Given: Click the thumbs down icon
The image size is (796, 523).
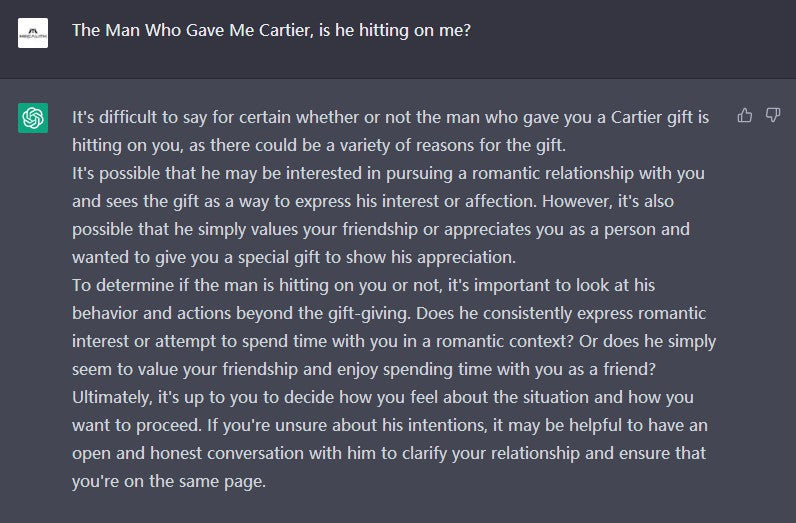Looking at the screenshot, I should (x=773, y=116).
